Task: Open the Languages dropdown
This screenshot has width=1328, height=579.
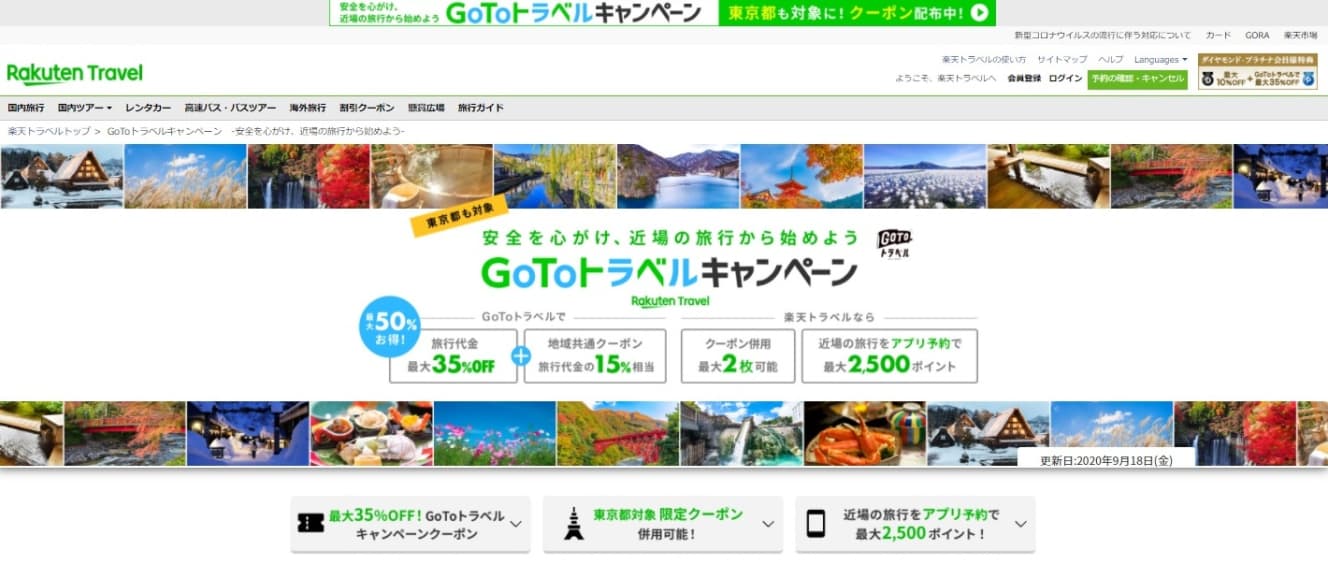Action: pyautogui.click(x=1160, y=59)
